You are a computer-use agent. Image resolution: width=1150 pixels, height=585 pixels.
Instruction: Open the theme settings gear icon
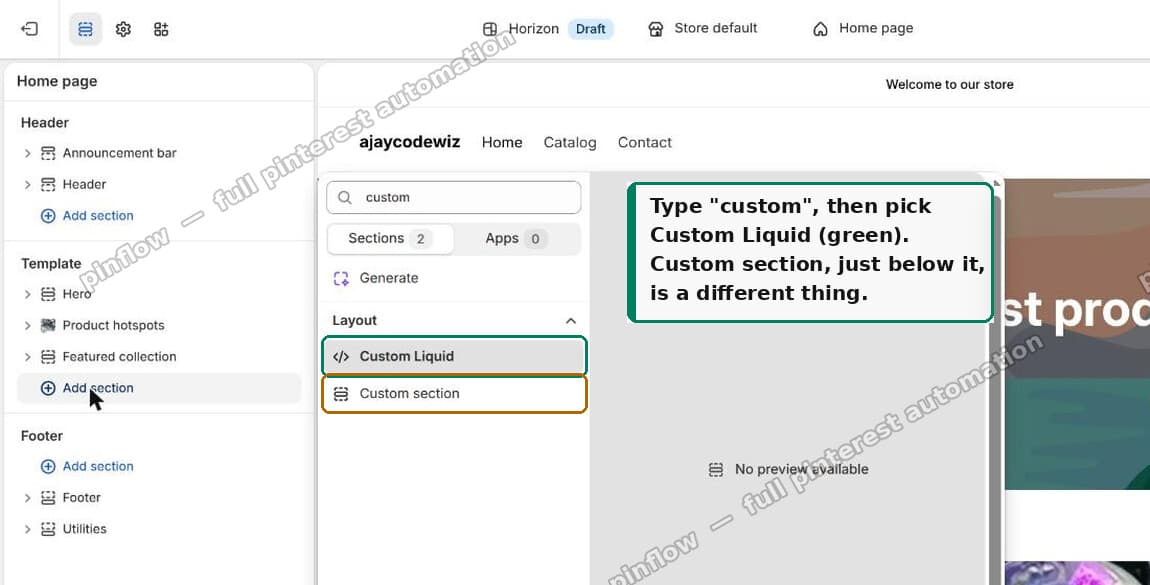click(123, 29)
